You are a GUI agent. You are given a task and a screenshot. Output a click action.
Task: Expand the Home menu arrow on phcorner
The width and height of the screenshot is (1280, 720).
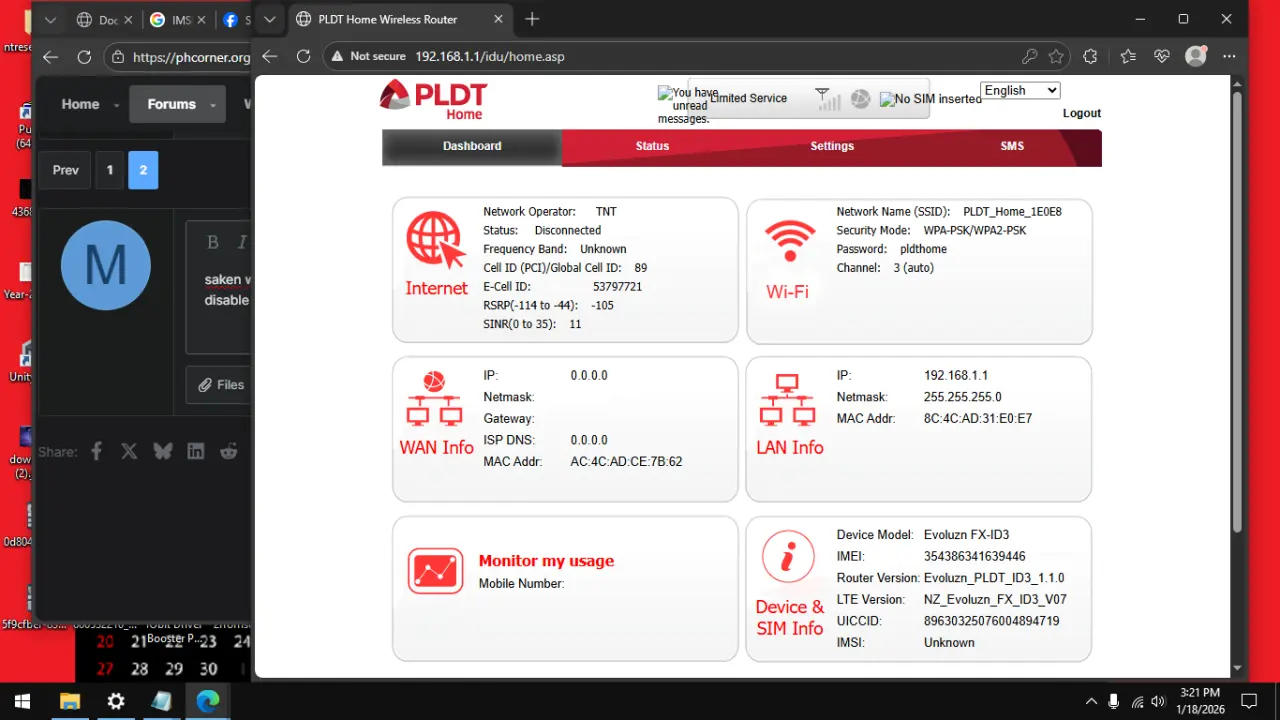point(116,105)
